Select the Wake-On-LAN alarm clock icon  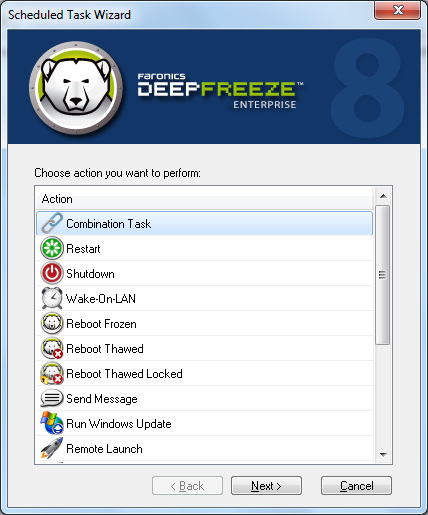(52, 298)
